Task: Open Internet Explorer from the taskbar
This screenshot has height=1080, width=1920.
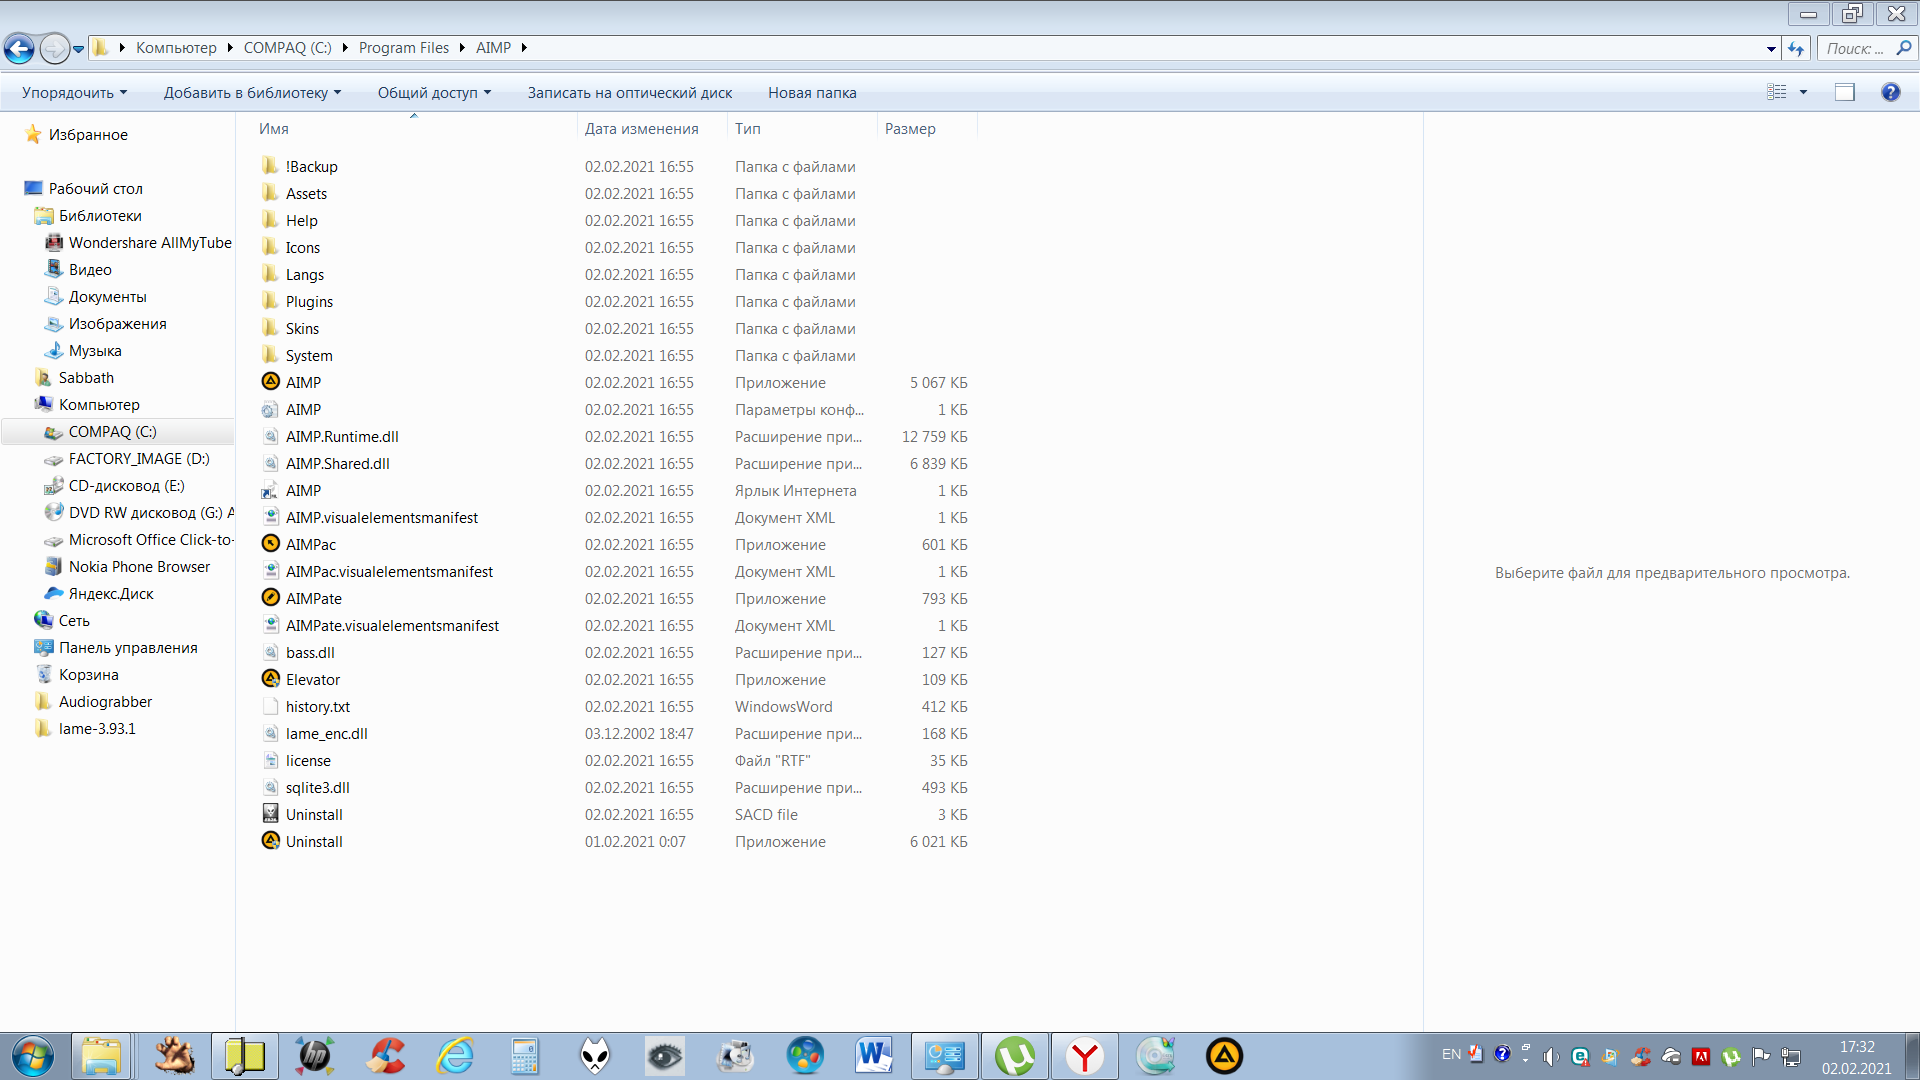Action: click(454, 1056)
